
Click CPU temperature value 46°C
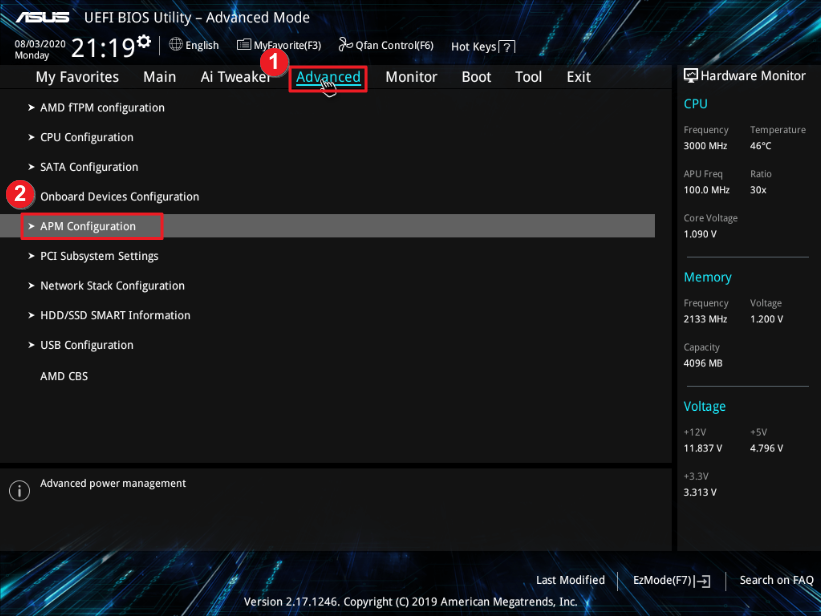[760, 146]
